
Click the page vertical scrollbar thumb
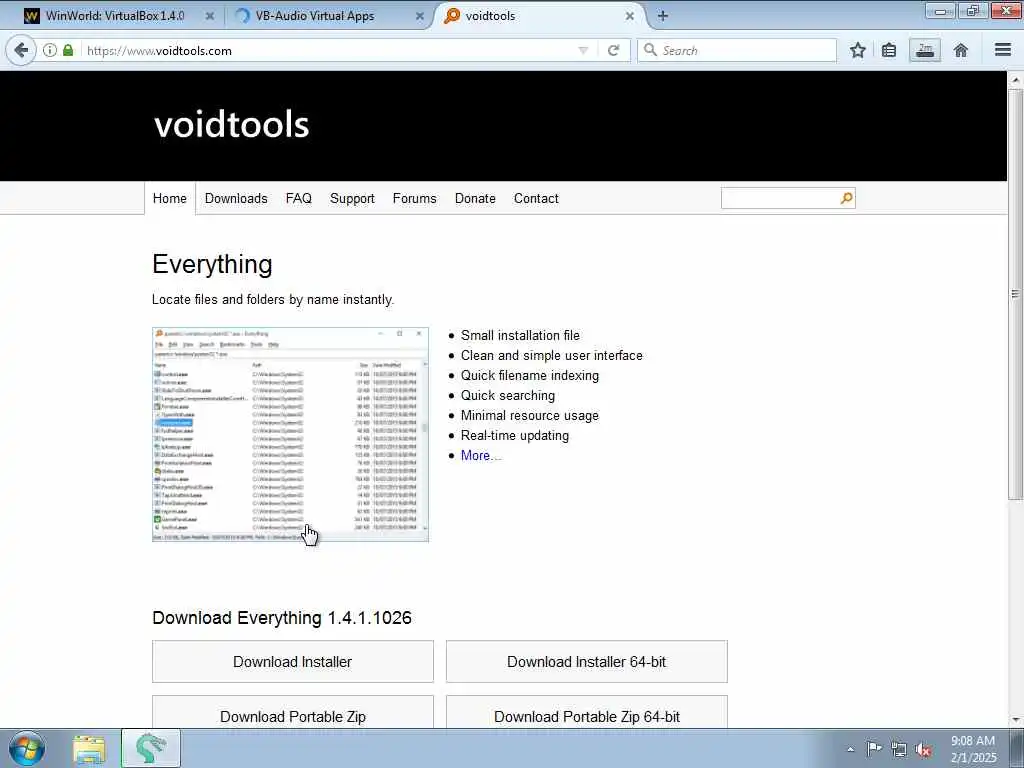[x=1016, y=294]
